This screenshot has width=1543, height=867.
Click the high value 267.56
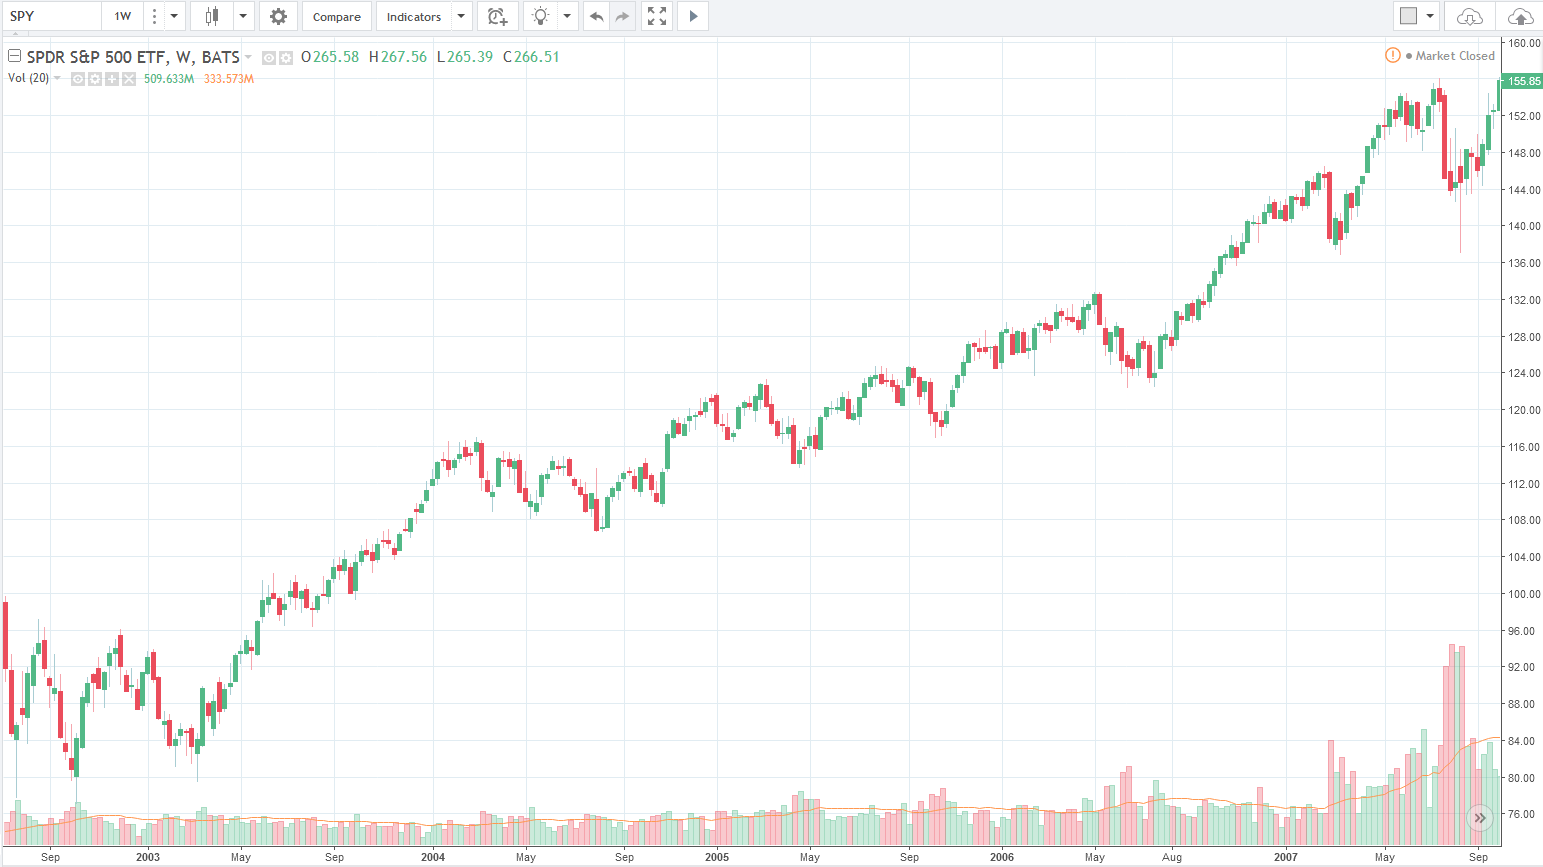(404, 57)
